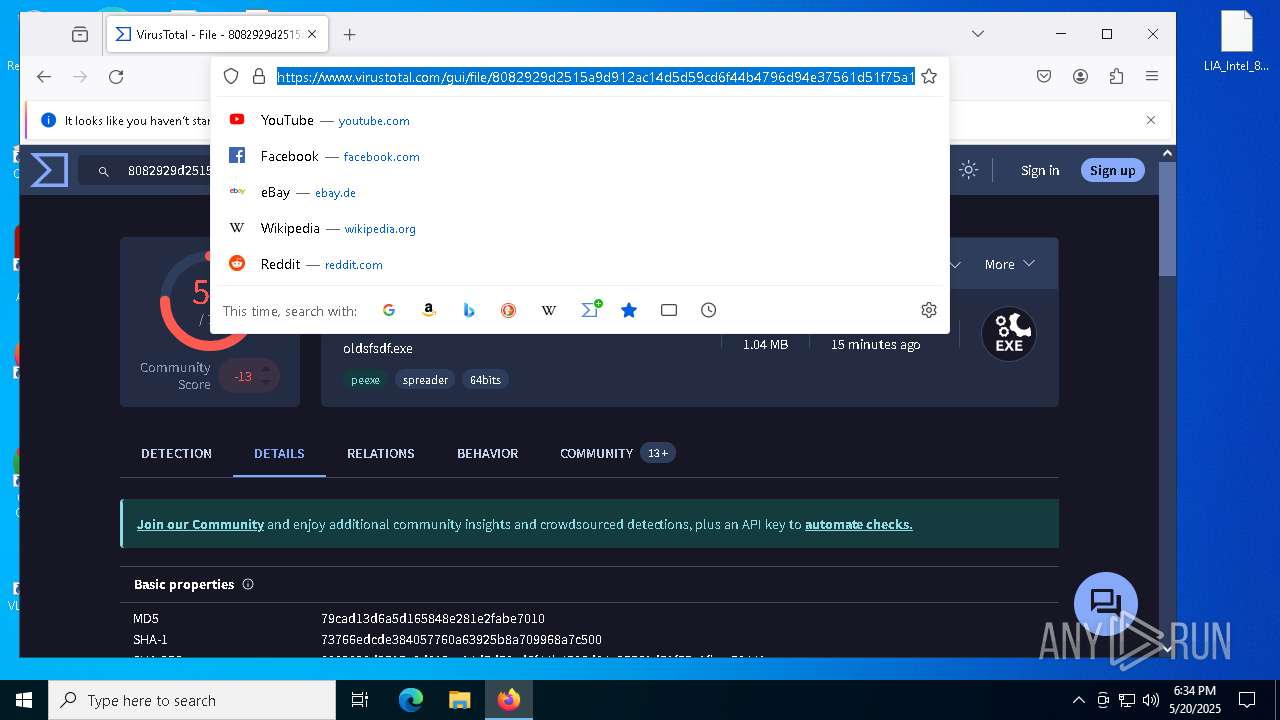Open search settings gear
Image resolution: width=1280 pixels, height=720 pixels.
(929, 310)
